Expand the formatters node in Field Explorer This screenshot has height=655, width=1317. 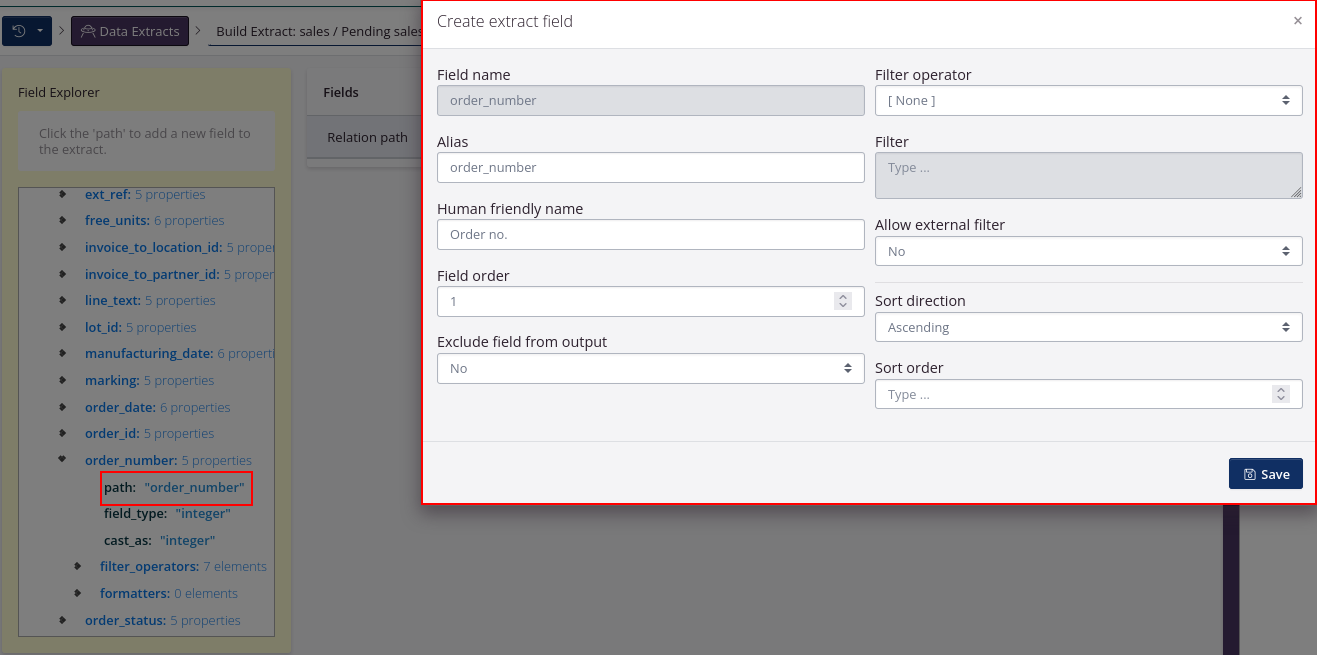[78, 593]
